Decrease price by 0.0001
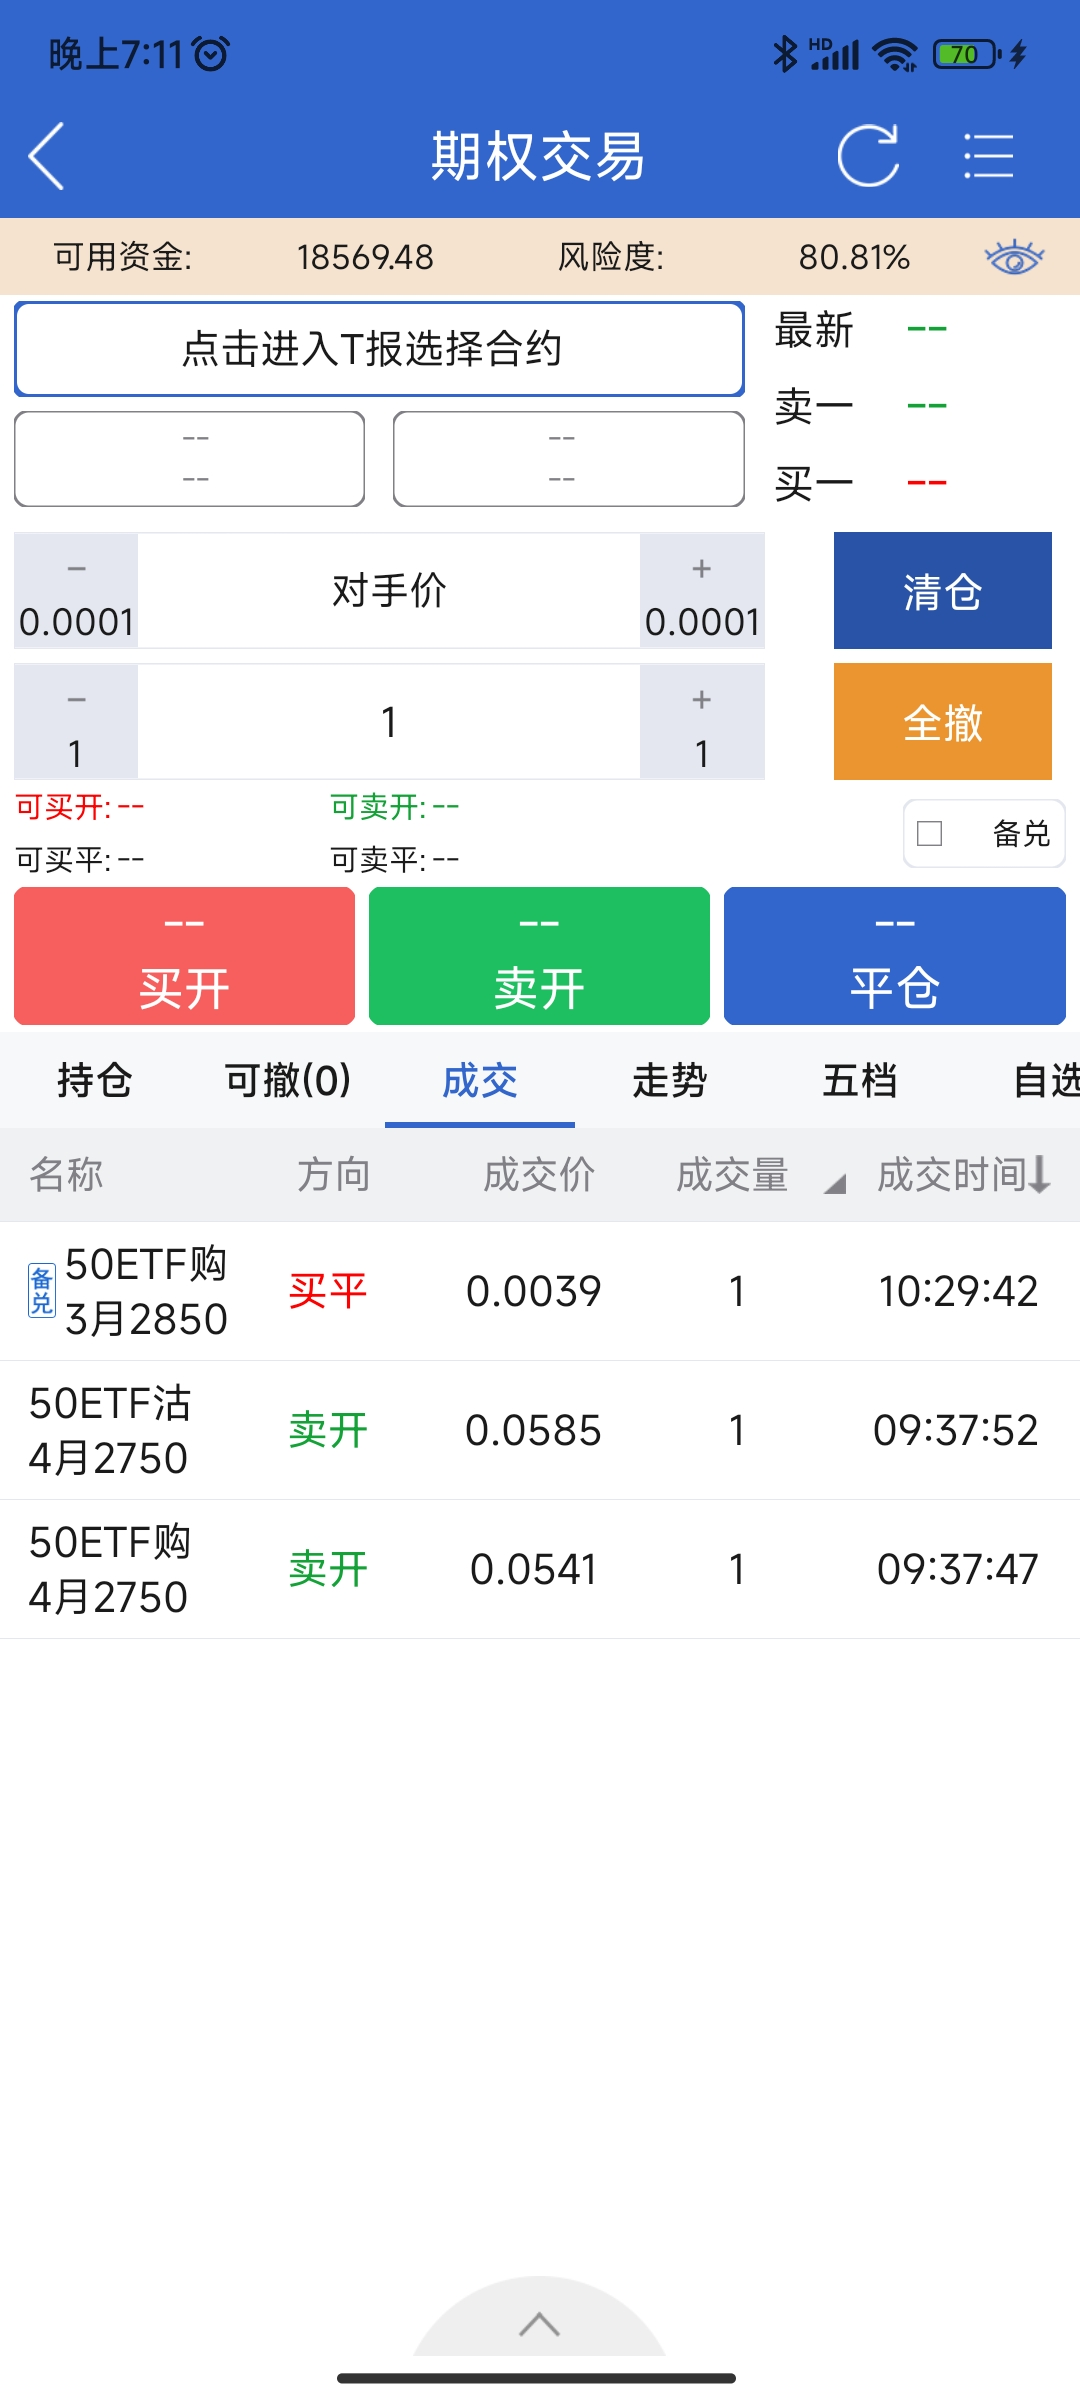1080x2400 pixels. [76, 591]
